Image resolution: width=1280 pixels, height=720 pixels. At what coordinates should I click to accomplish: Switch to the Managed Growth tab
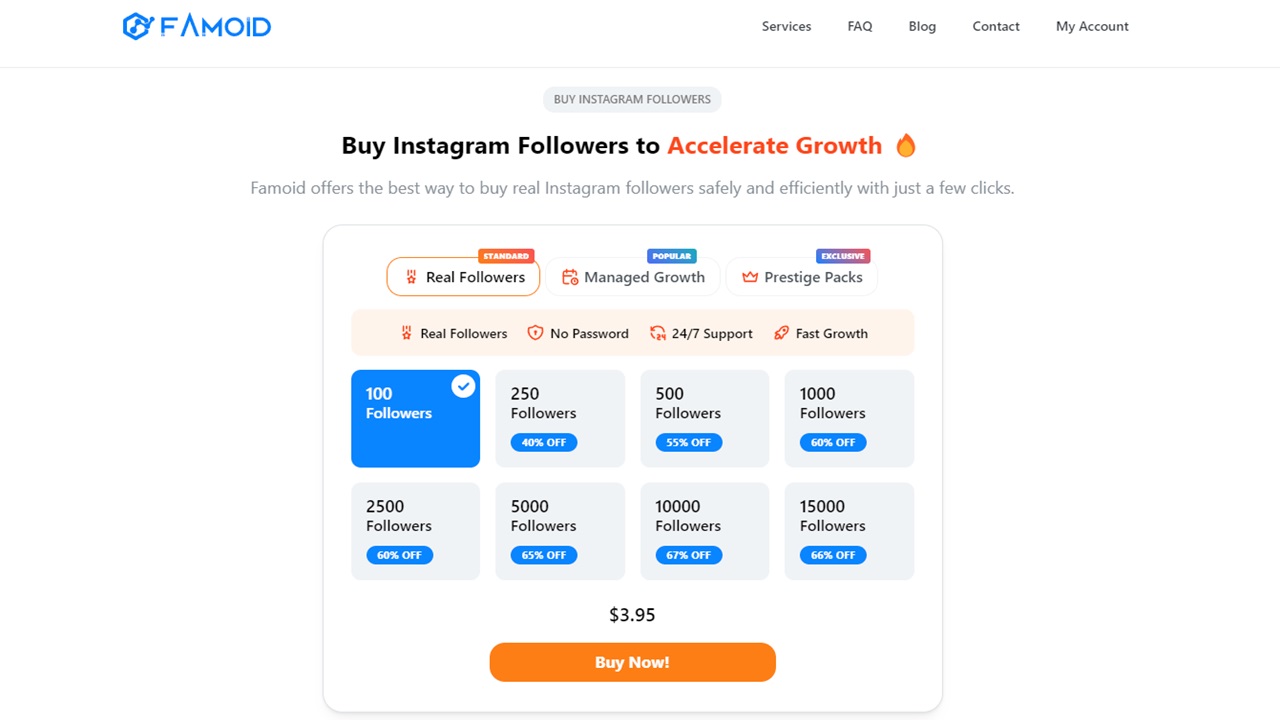tap(633, 277)
